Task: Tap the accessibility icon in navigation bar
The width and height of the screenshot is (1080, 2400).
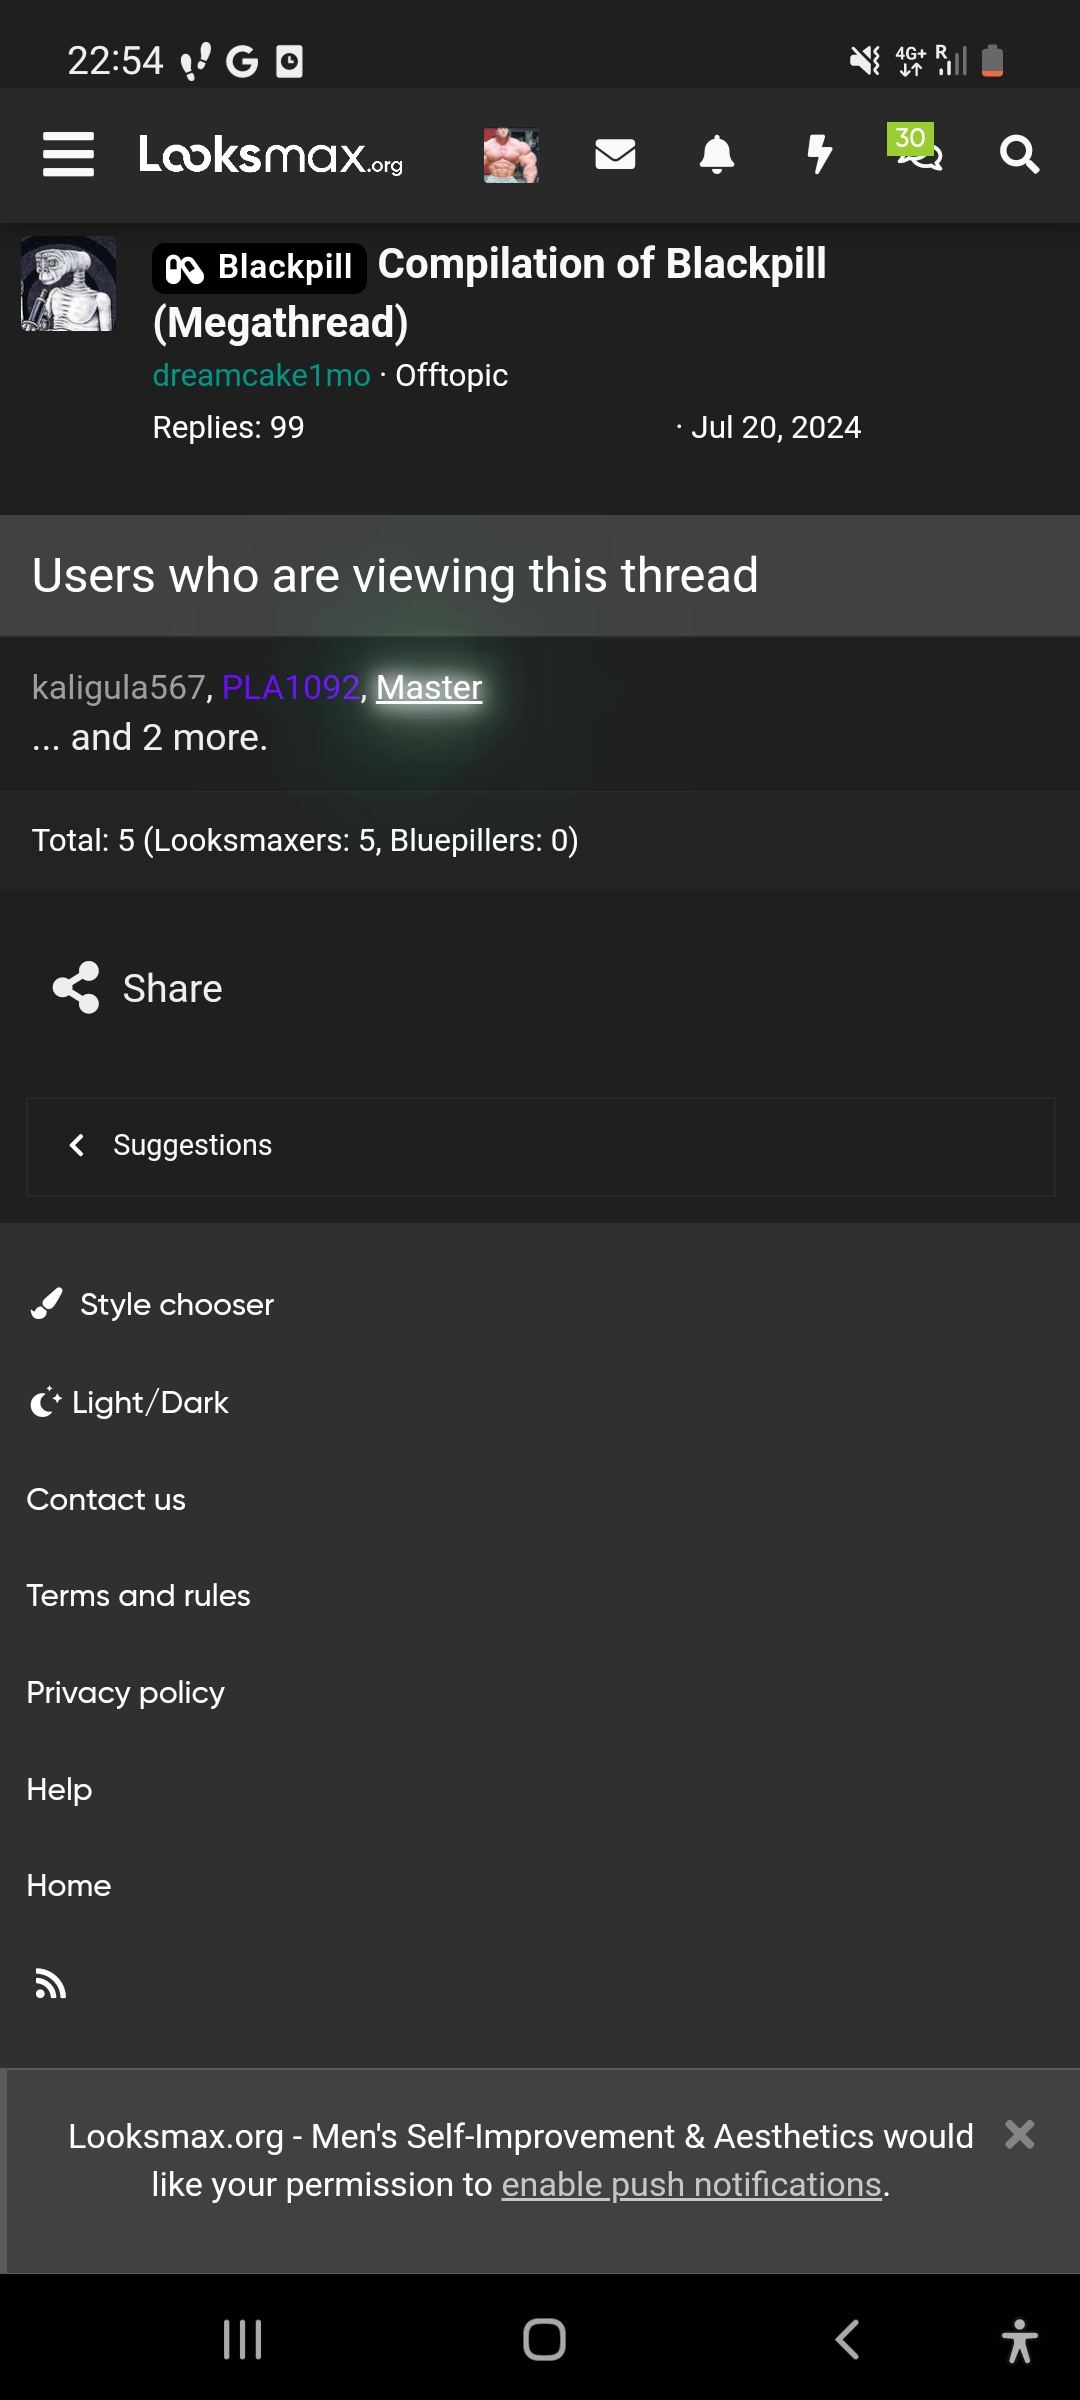Action: pyautogui.click(x=1021, y=2340)
